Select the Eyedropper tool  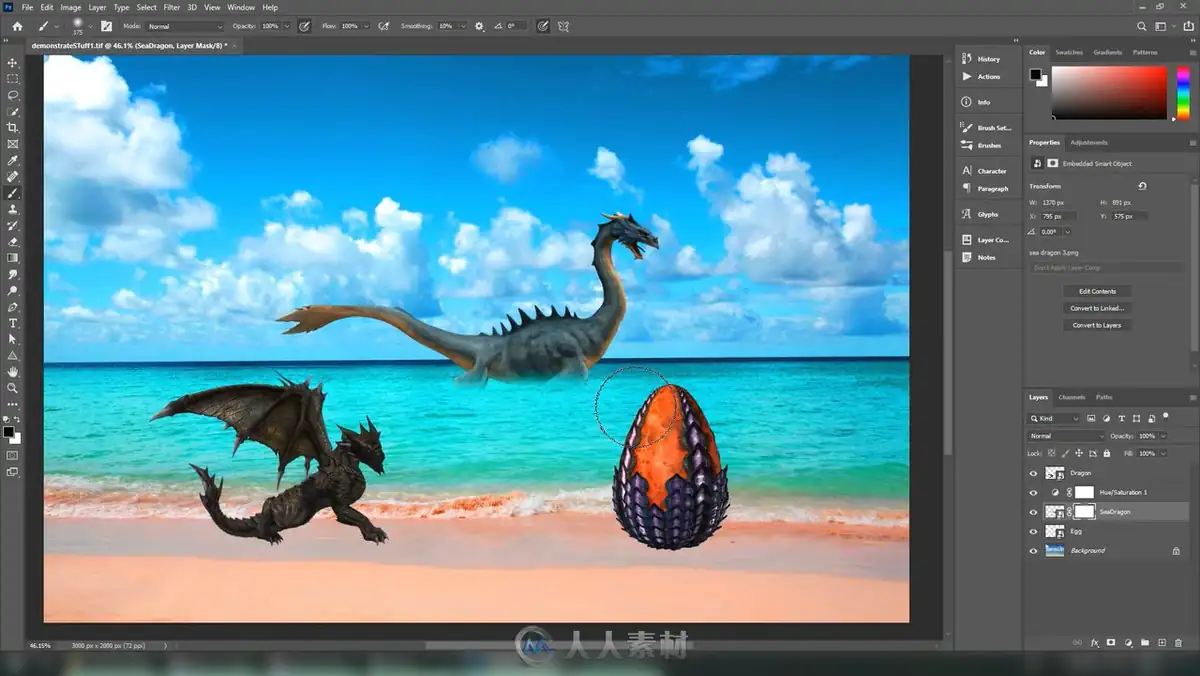(x=13, y=160)
